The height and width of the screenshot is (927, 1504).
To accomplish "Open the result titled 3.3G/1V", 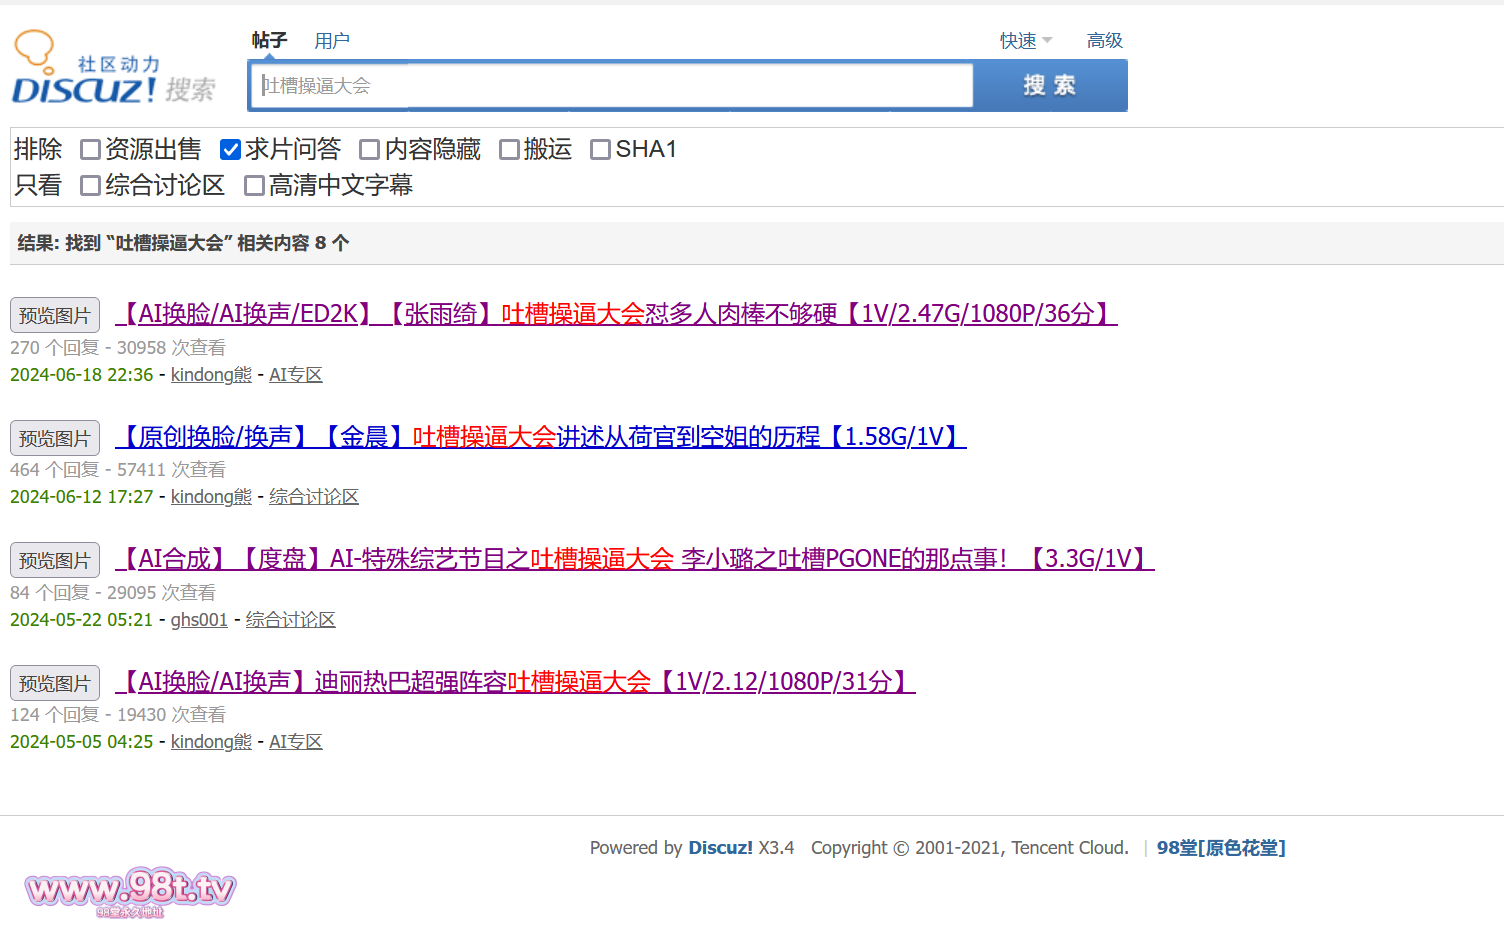I will click(635, 559).
